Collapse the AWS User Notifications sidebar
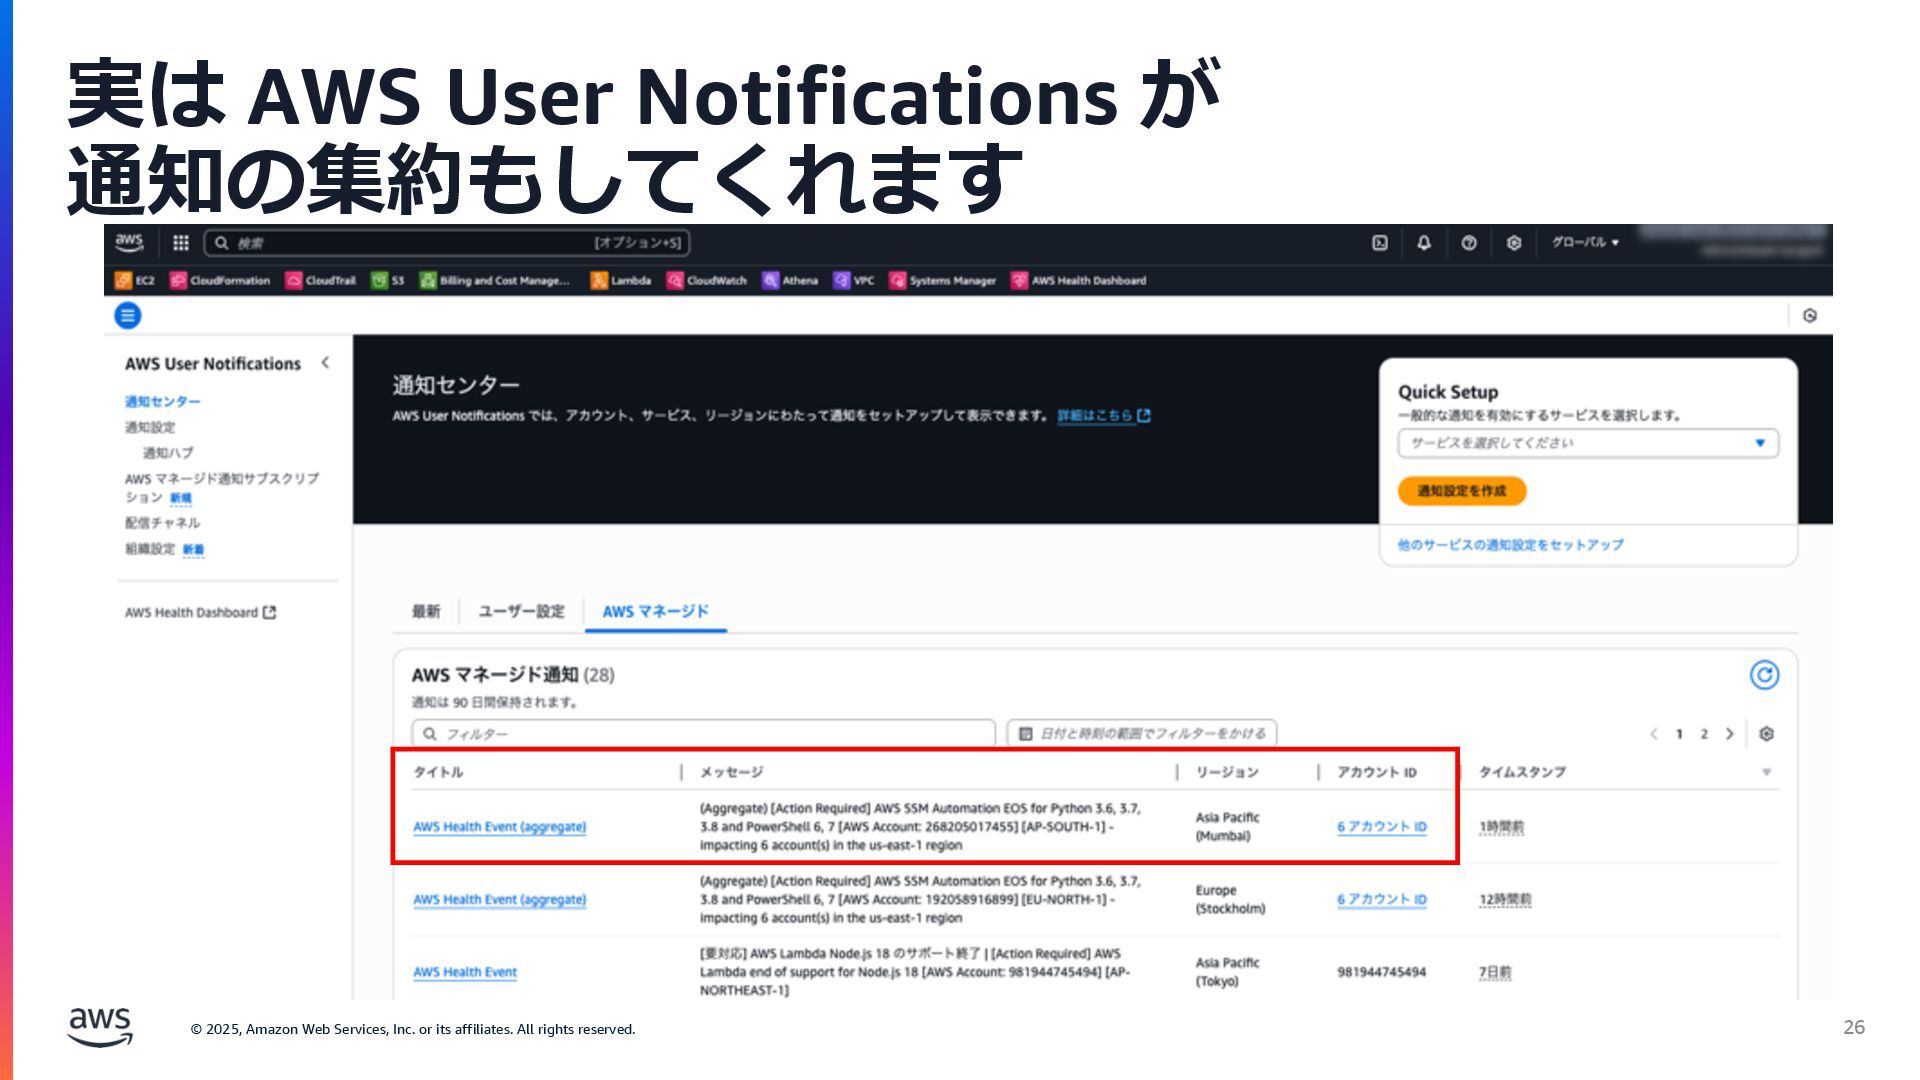 tap(325, 363)
